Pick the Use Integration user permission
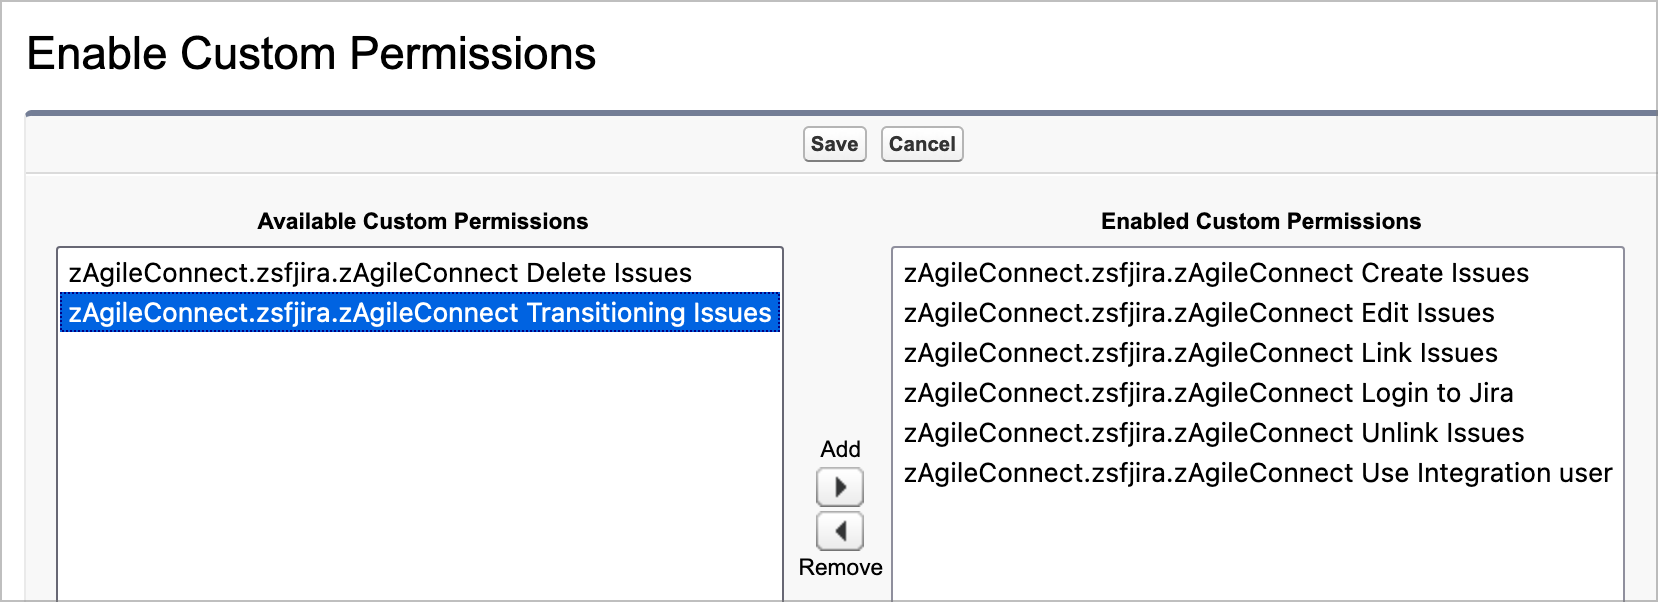 (x=1257, y=473)
